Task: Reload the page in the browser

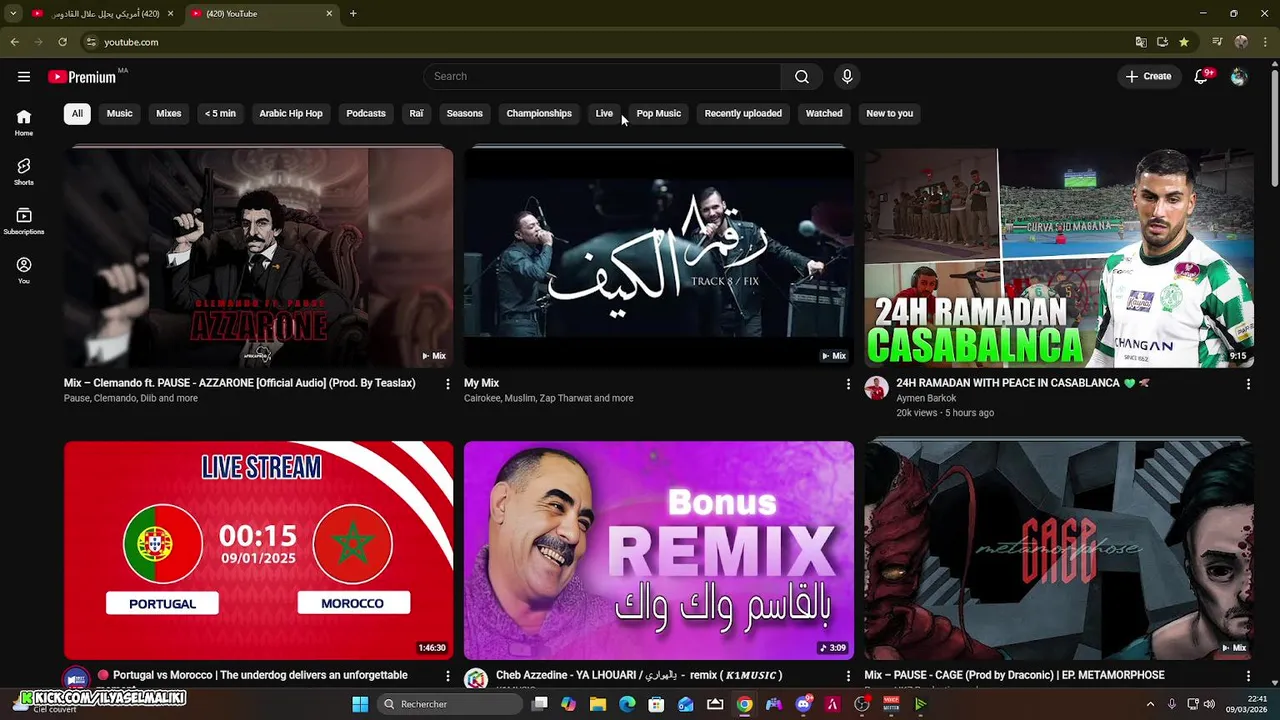Action: 62,42
